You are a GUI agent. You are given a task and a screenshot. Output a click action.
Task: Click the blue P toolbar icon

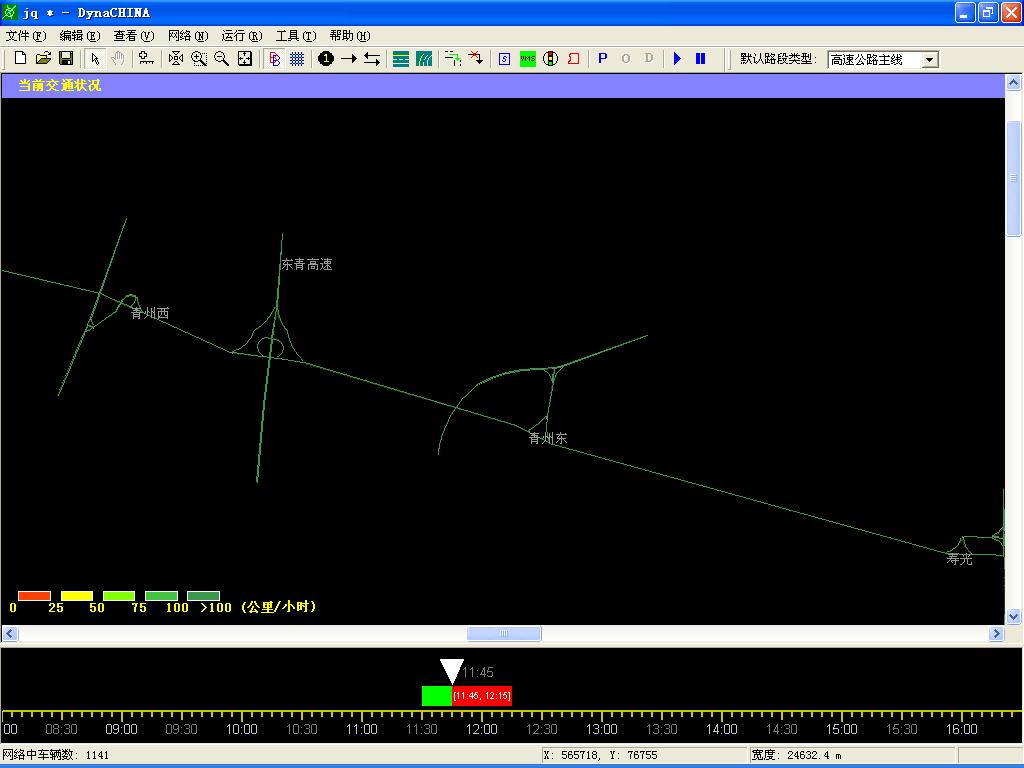(603, 59)
